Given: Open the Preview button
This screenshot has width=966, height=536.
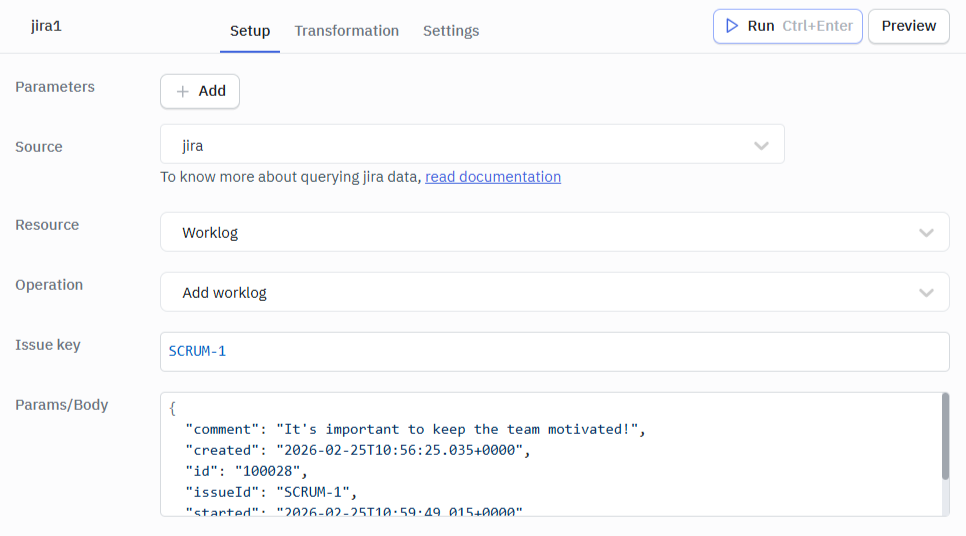Looking at the screenshot, I should [x=909, y=26].
